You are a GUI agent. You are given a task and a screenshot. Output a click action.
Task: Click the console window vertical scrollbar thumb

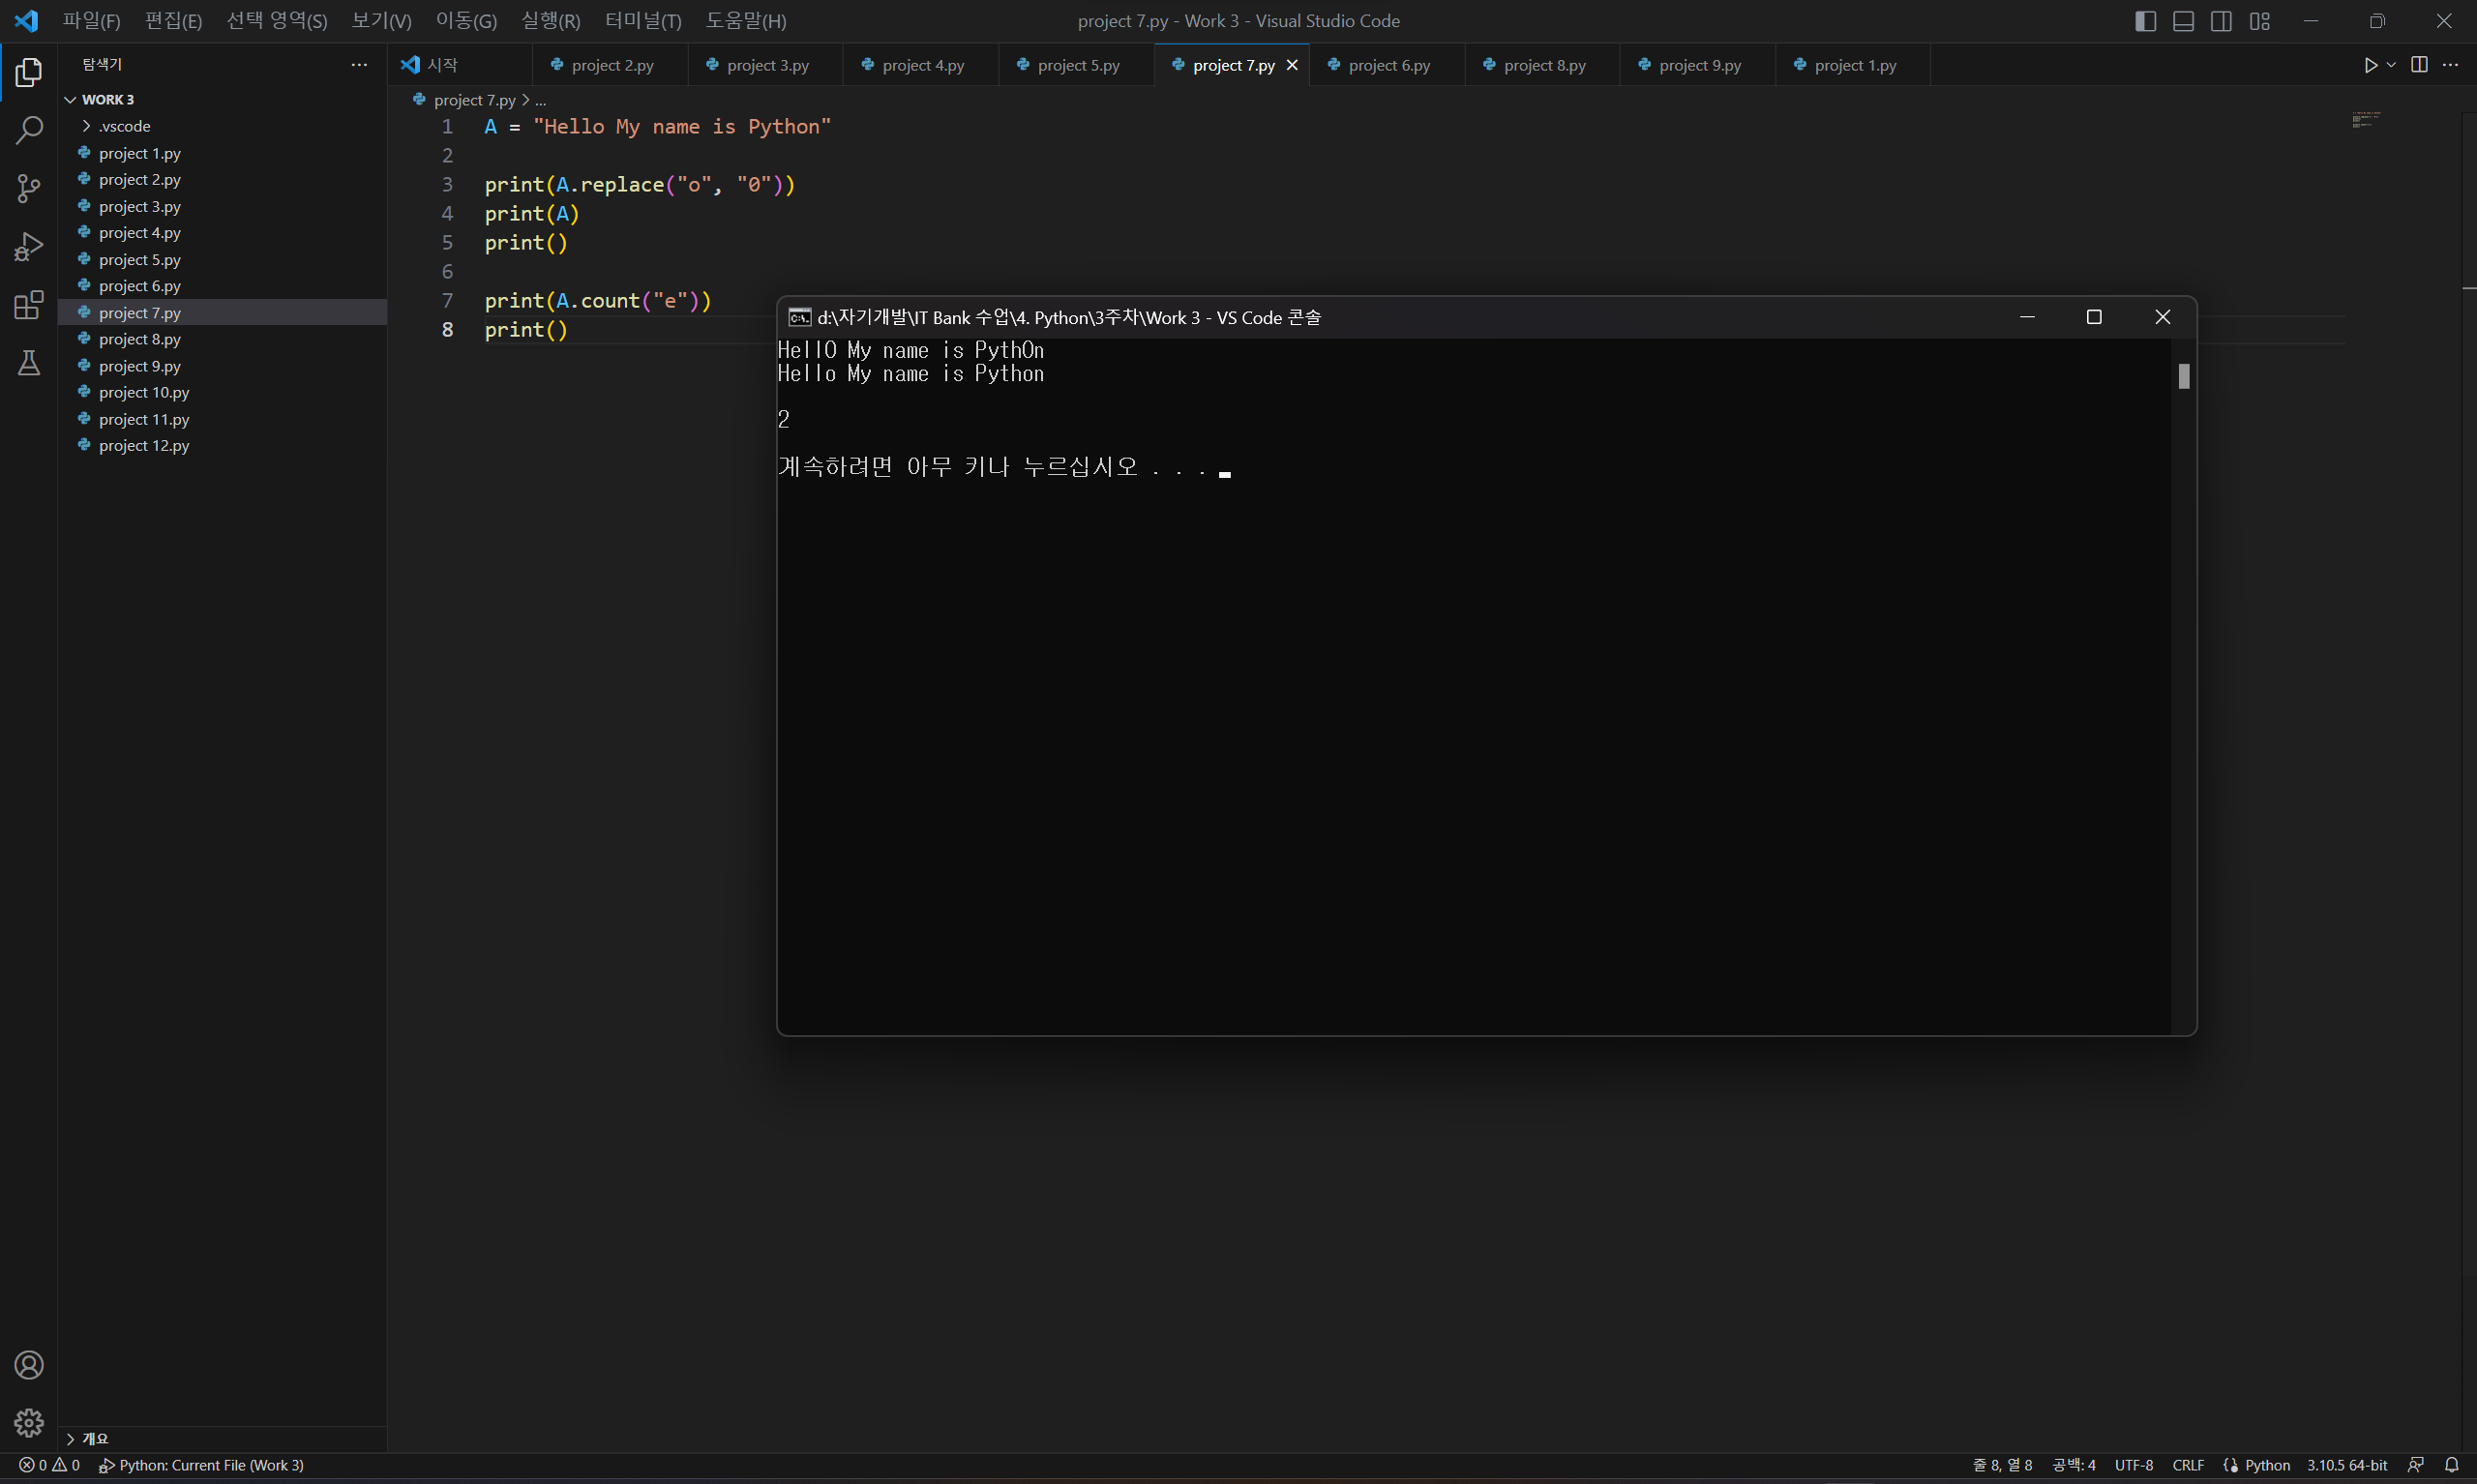tap(2184, 376)
